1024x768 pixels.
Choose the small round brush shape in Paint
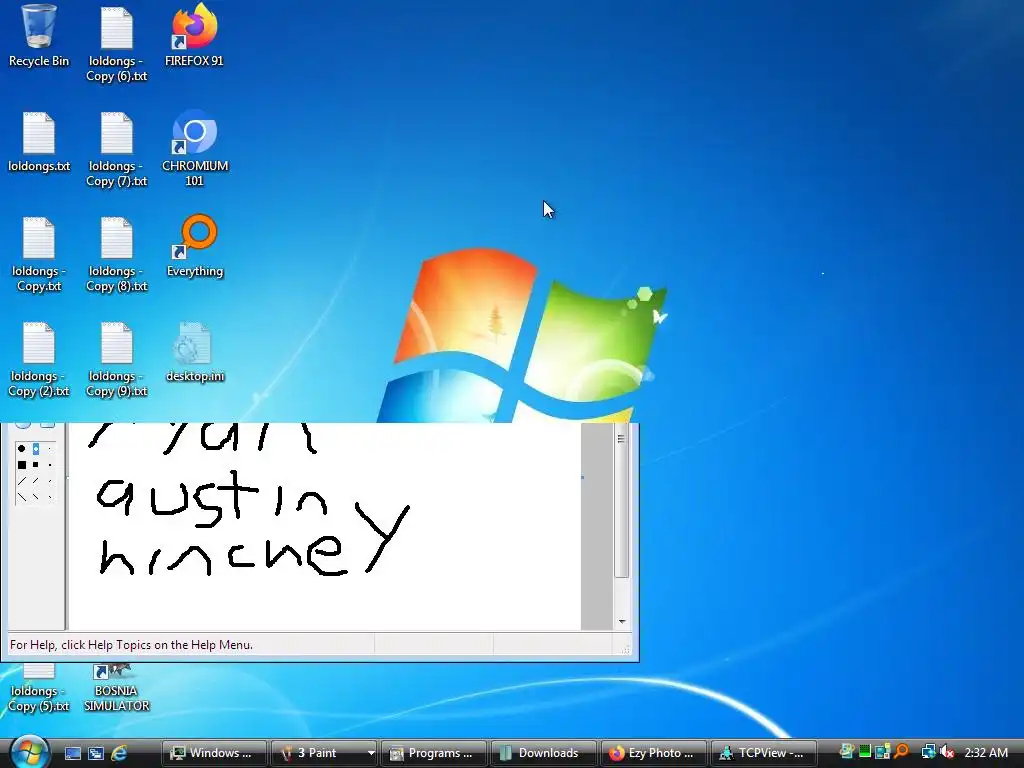(50, 449)
